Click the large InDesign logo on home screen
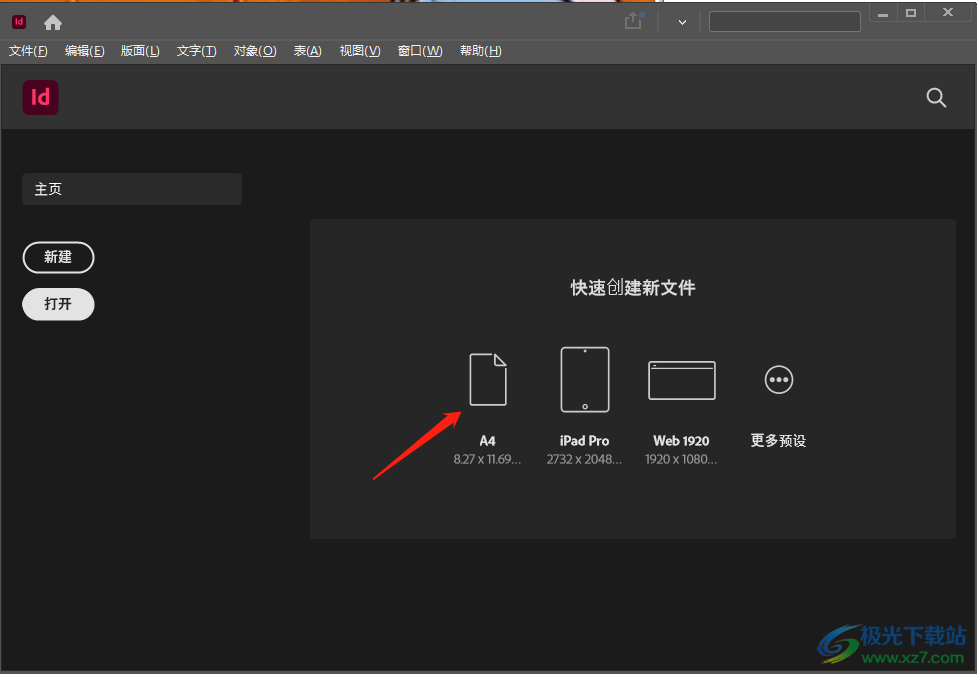The image size is (977, 674). (x=41, y=97)
